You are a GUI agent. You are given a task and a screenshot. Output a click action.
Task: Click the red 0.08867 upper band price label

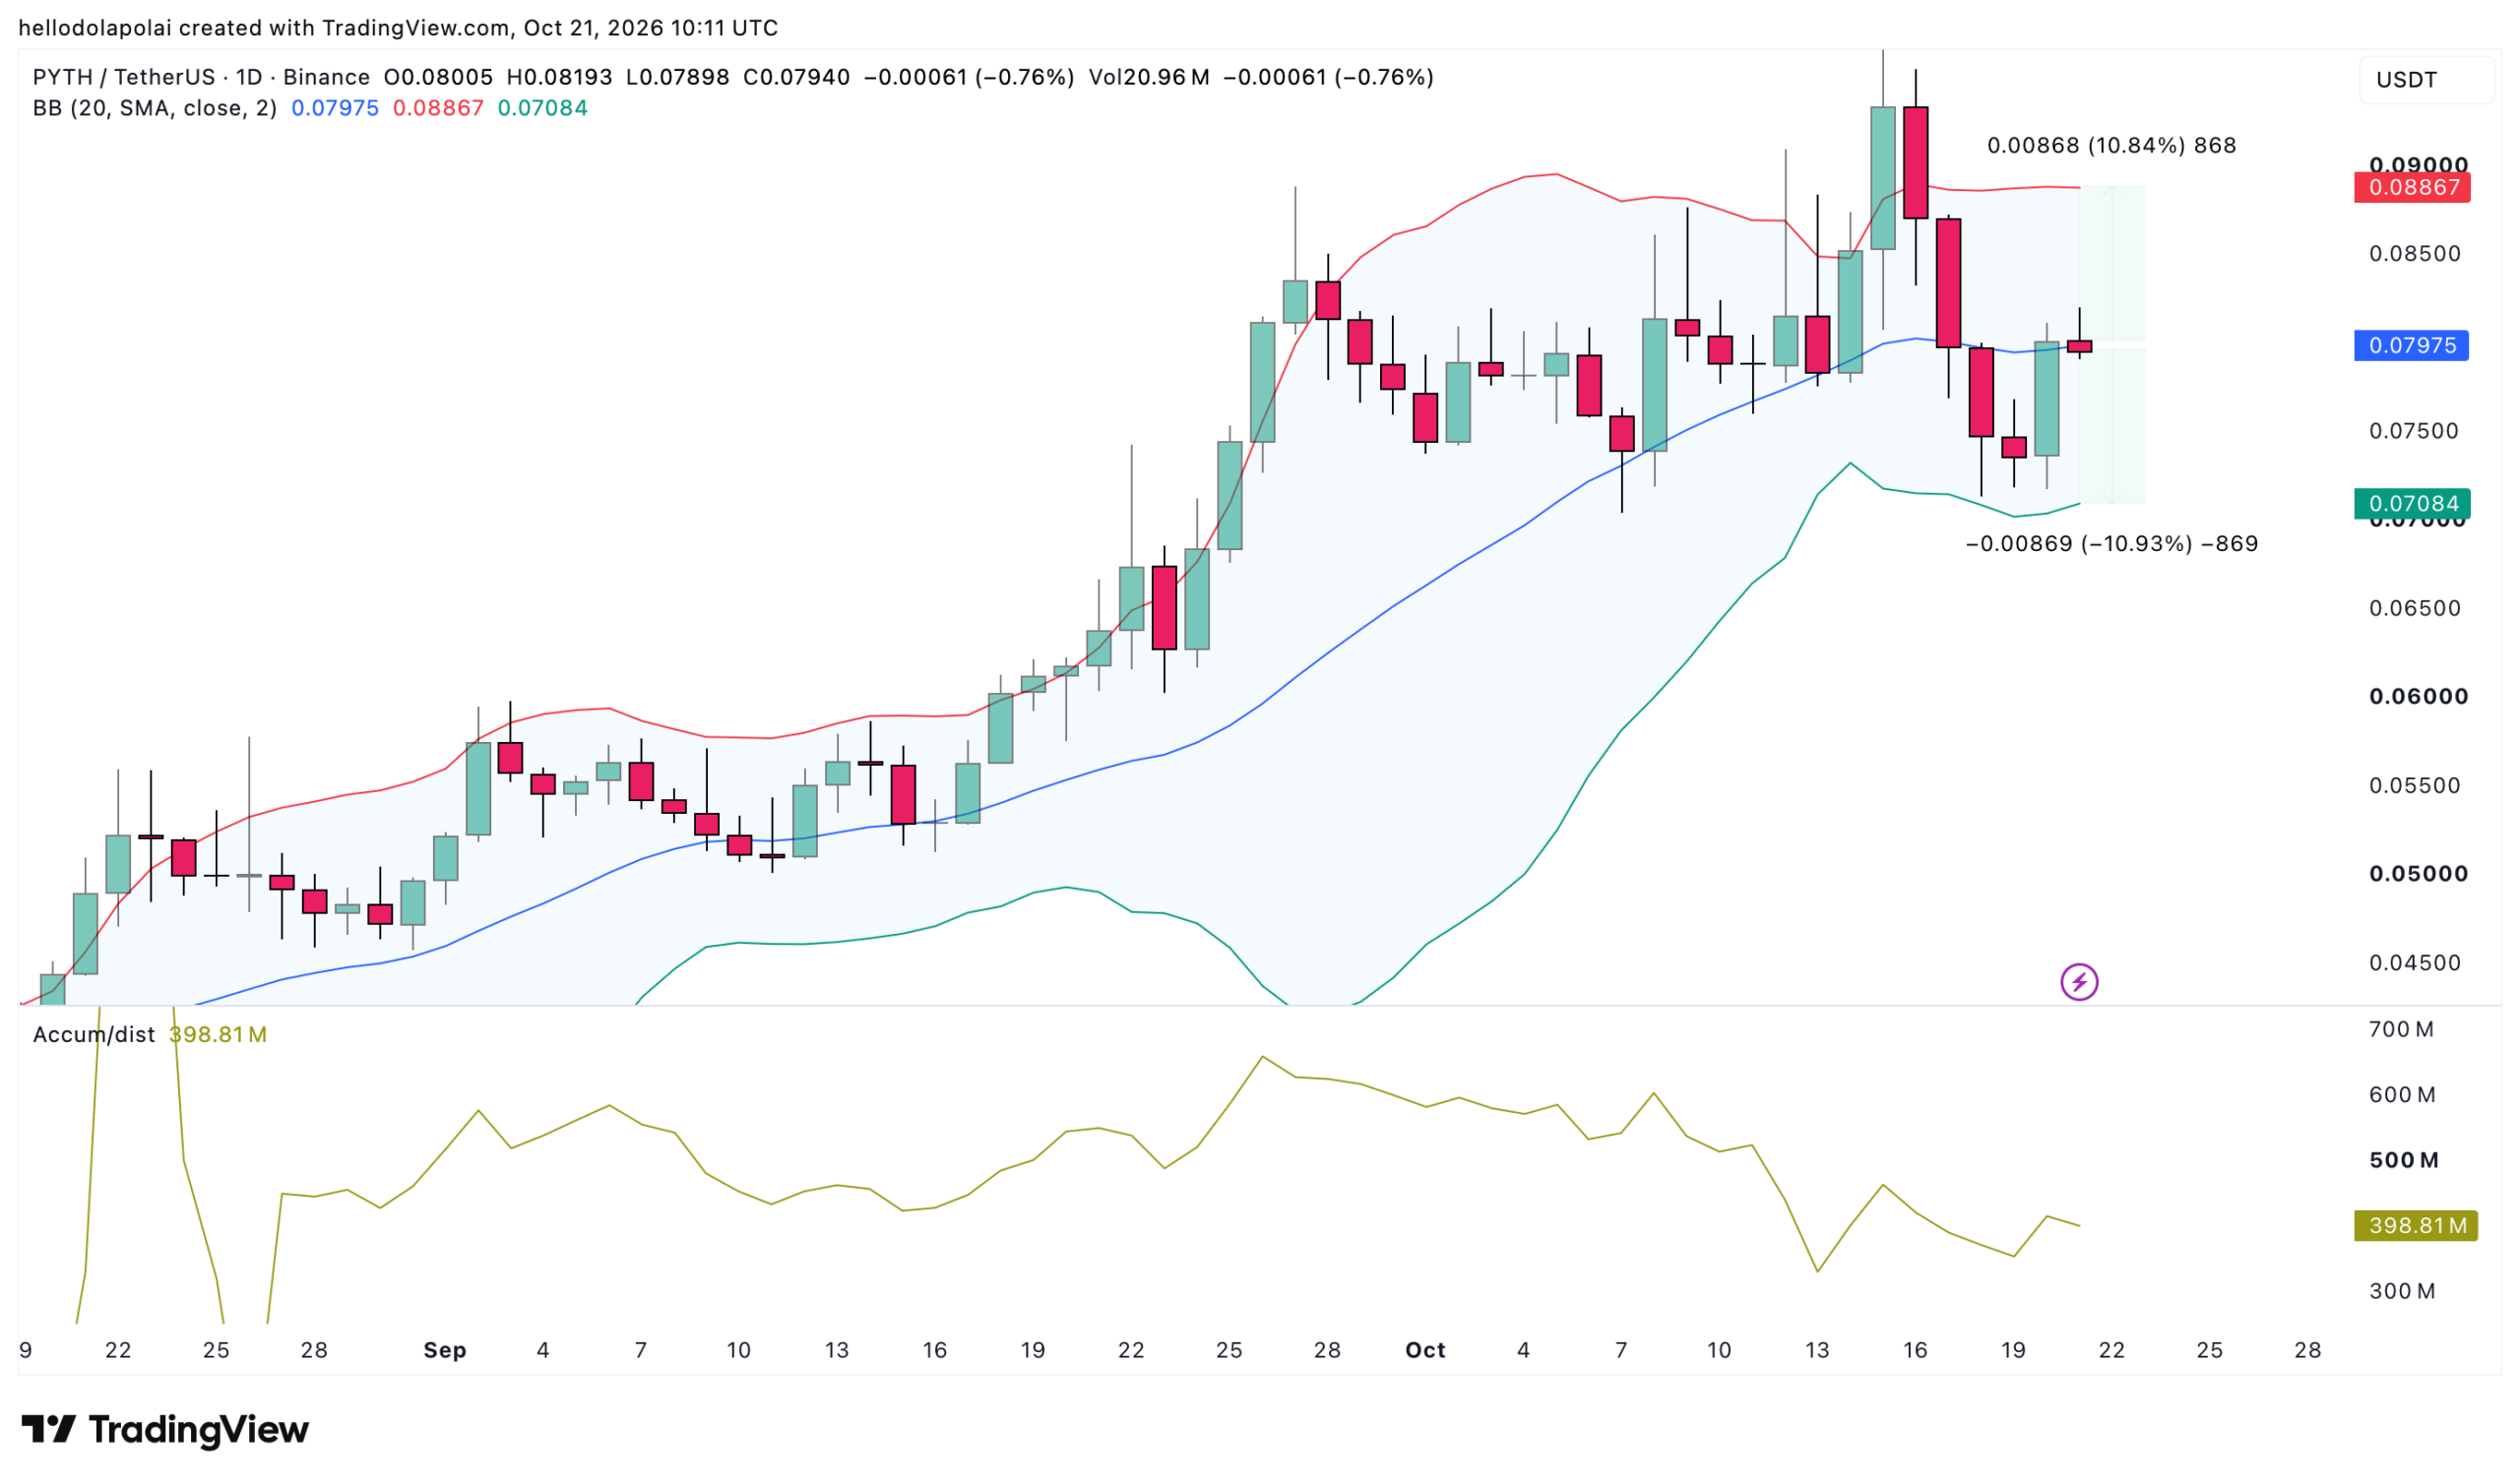click(2412, 187)
